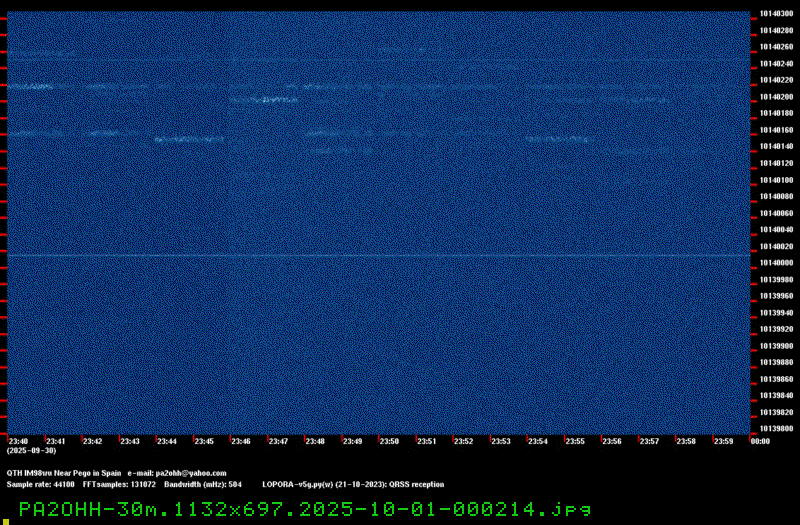Click the 10140300 frequency label

776,14
